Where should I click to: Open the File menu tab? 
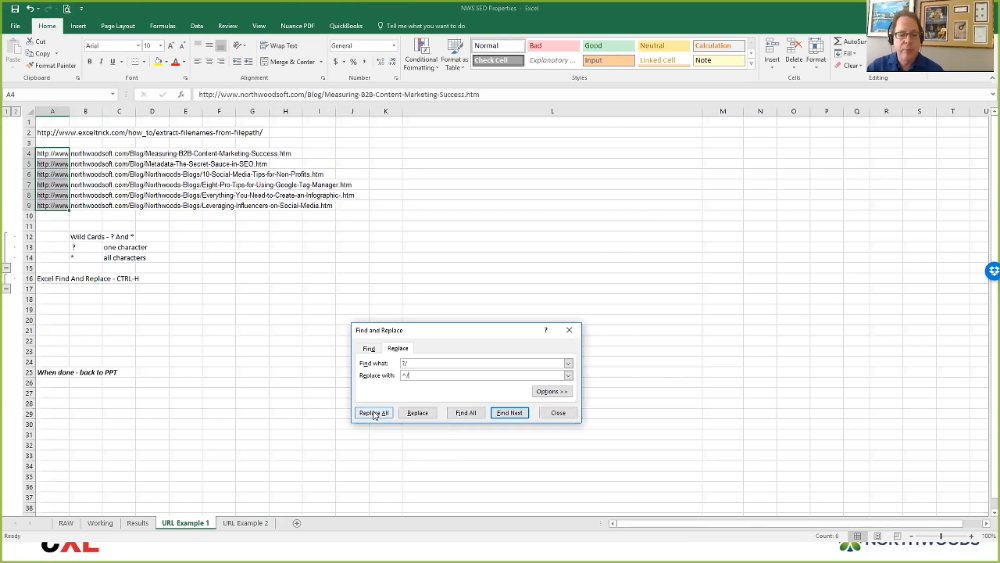pos(15,26)
